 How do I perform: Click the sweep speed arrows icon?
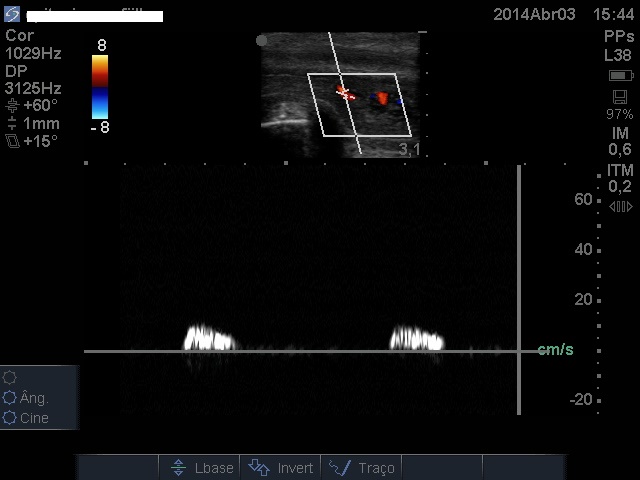[x=620, y=206]
